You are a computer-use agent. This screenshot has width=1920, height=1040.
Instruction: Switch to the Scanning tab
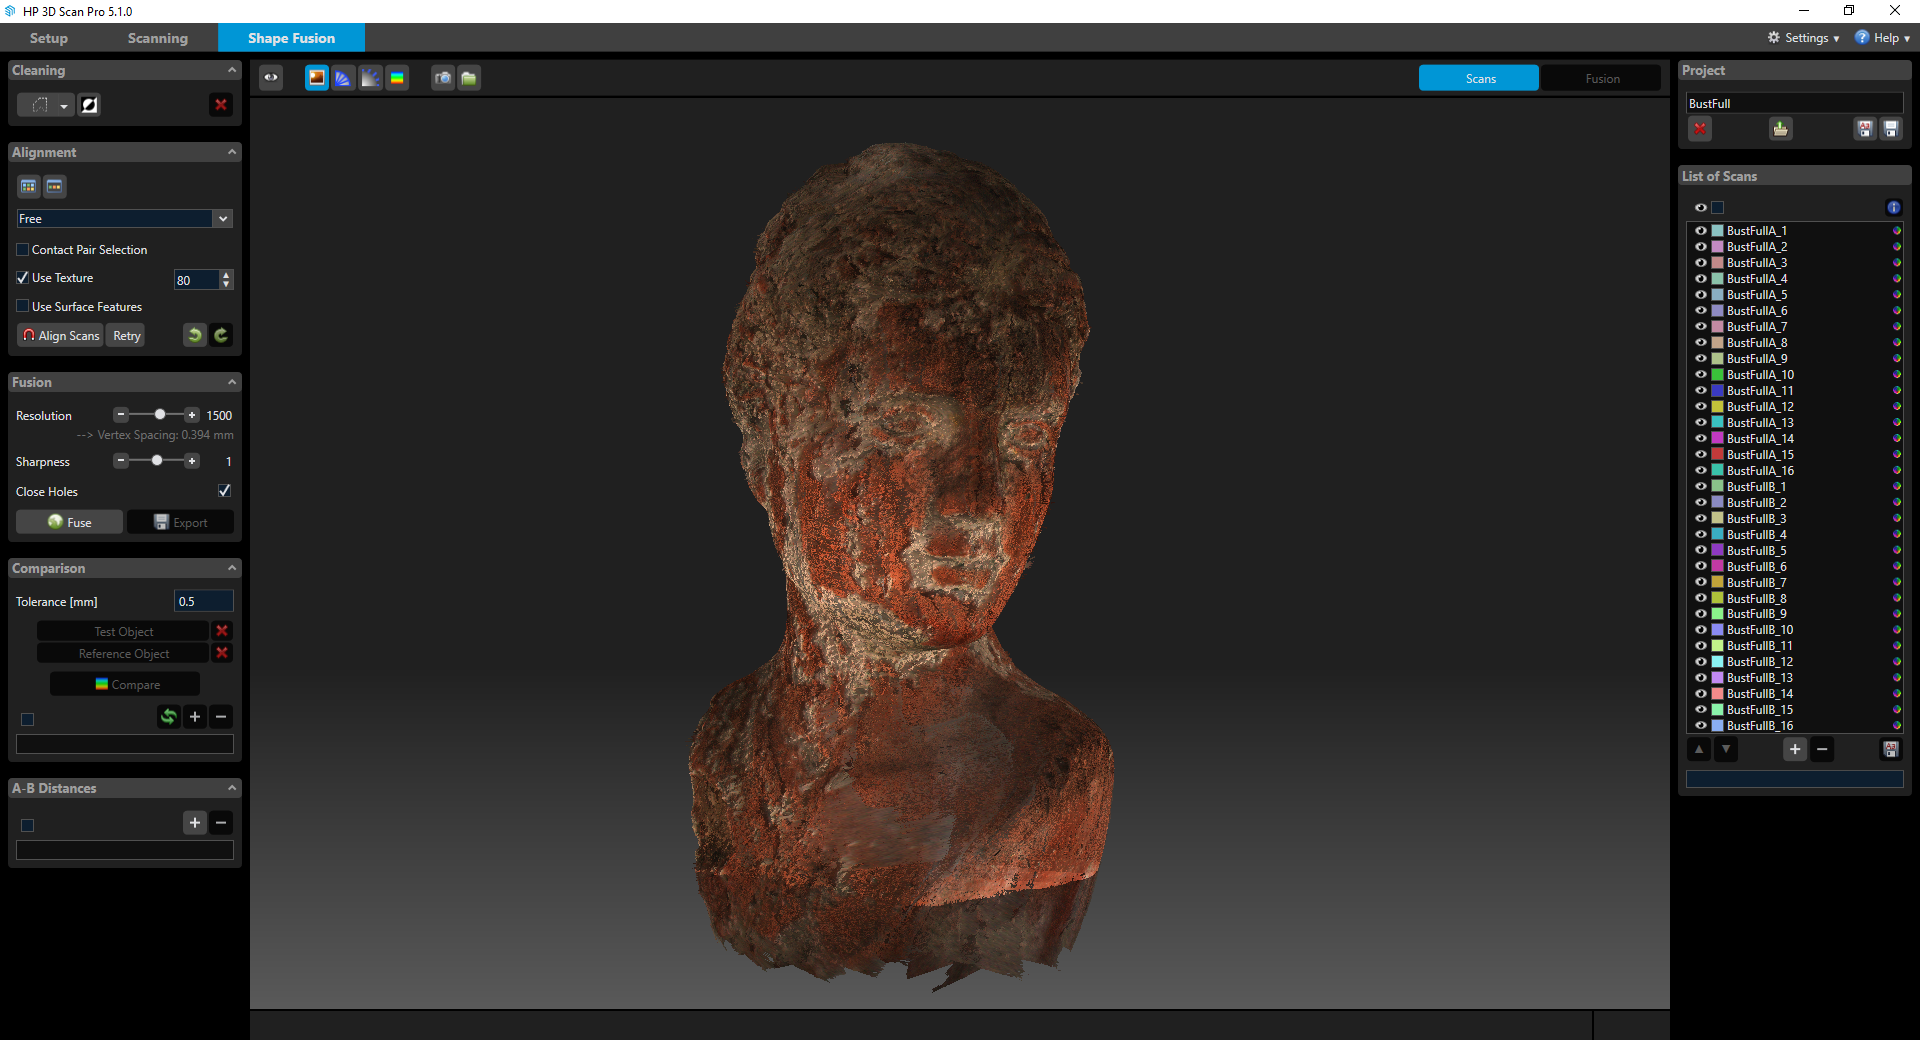(158, 38)
